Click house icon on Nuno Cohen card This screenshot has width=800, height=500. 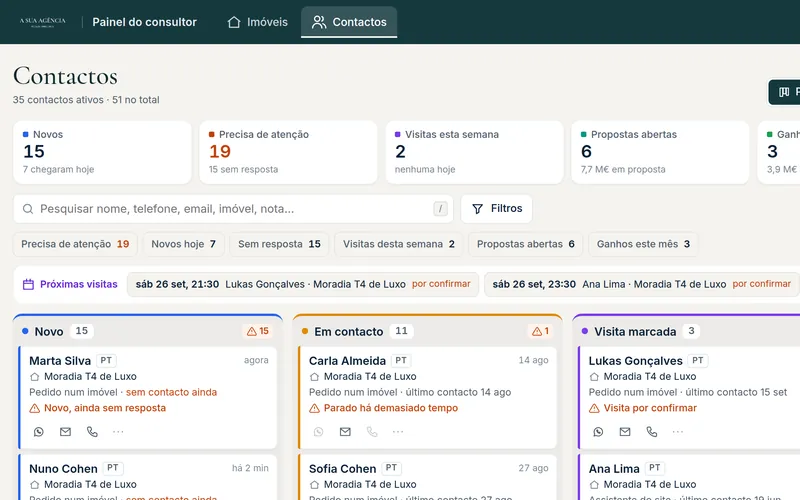[34, 485]
